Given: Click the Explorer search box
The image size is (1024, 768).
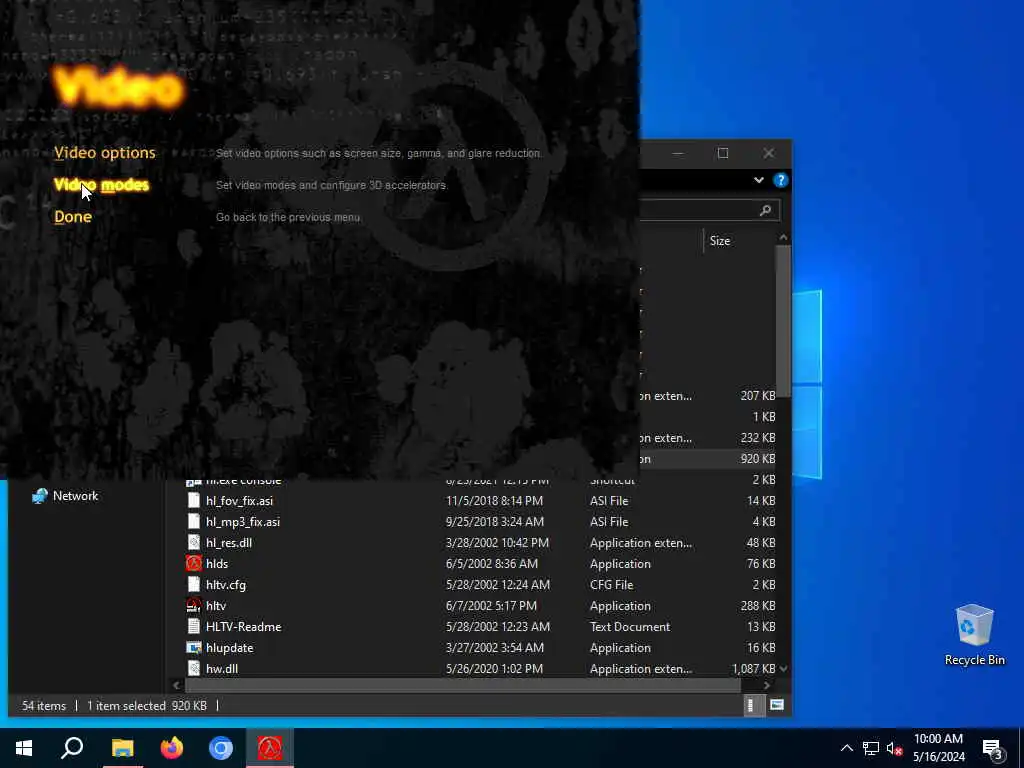Looking at the screenshot, I should click(709, 210).
